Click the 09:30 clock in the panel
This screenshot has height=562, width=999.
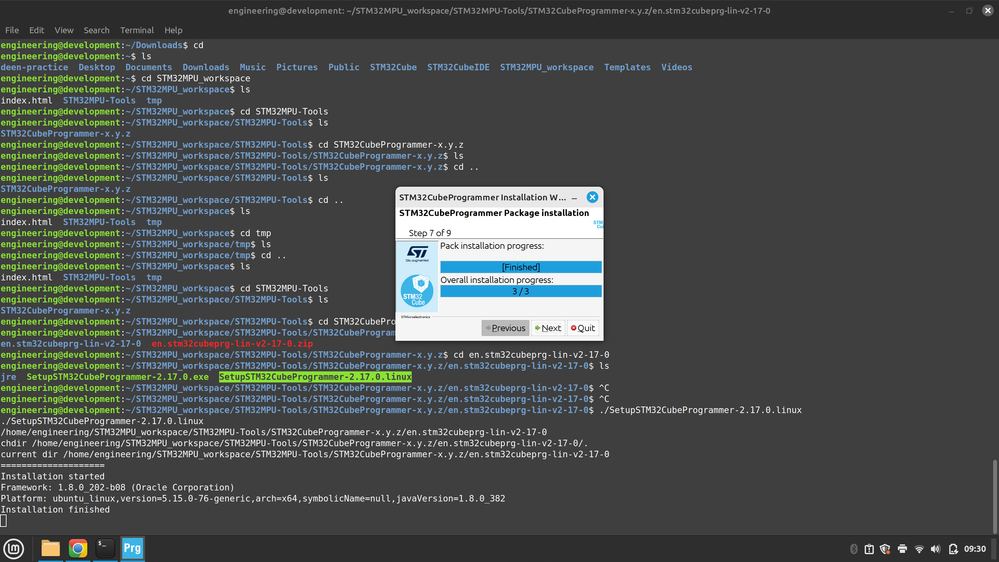975,549
